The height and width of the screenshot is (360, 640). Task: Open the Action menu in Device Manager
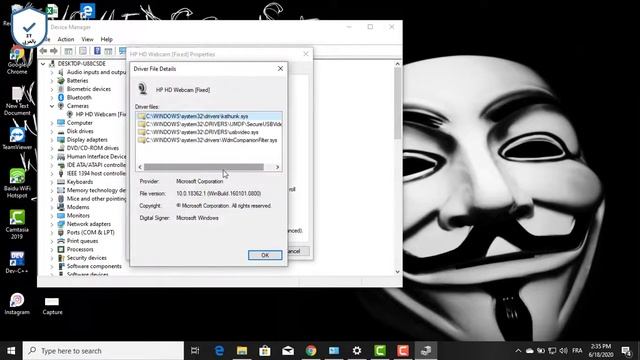tap(66, 39)
